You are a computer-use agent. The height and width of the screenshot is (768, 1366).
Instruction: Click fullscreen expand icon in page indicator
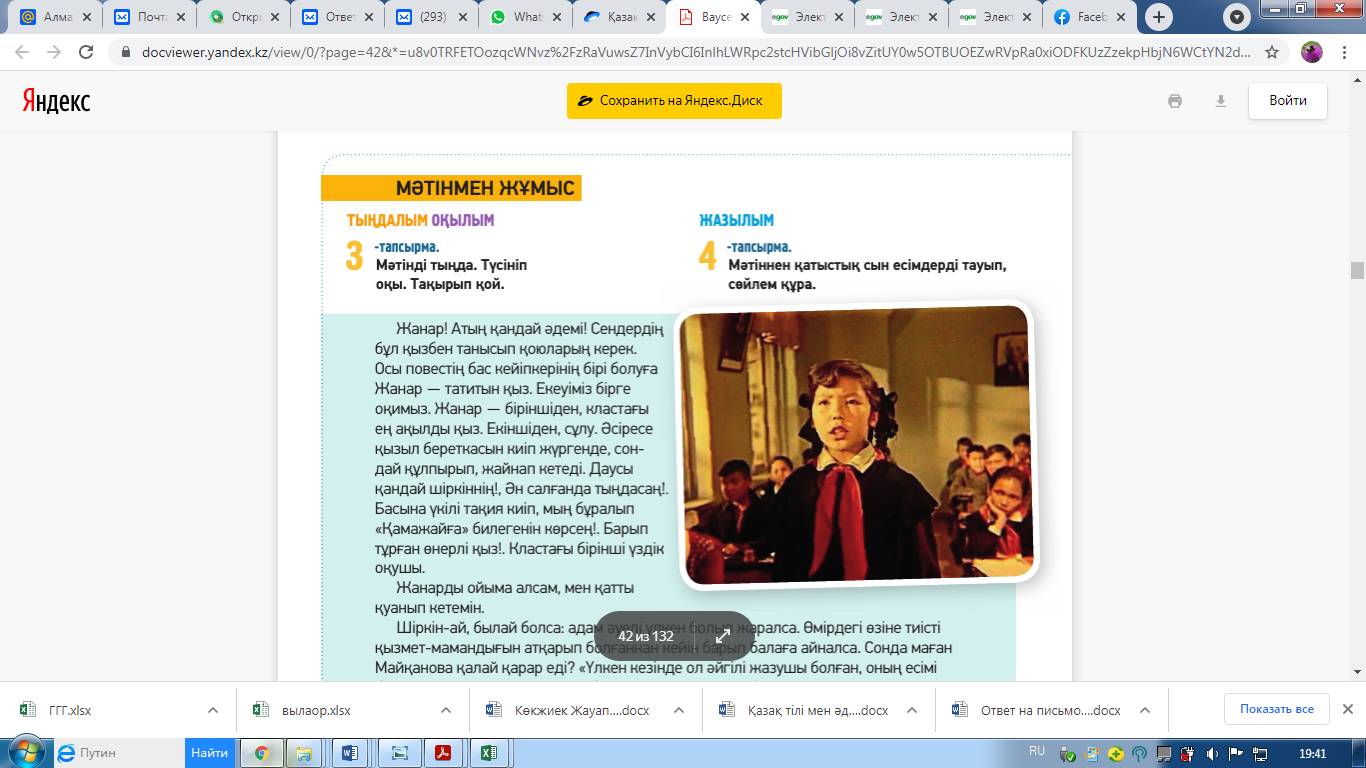tap(723, 636)
